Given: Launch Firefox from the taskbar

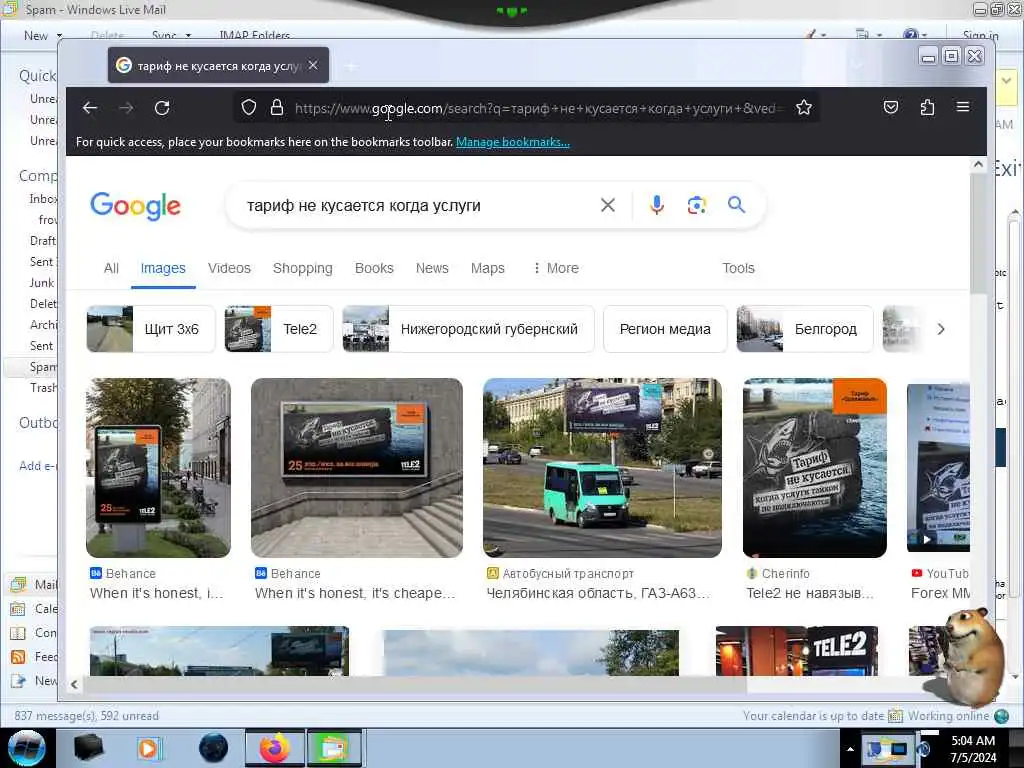Looking at the screenshot, I should 275,748.
